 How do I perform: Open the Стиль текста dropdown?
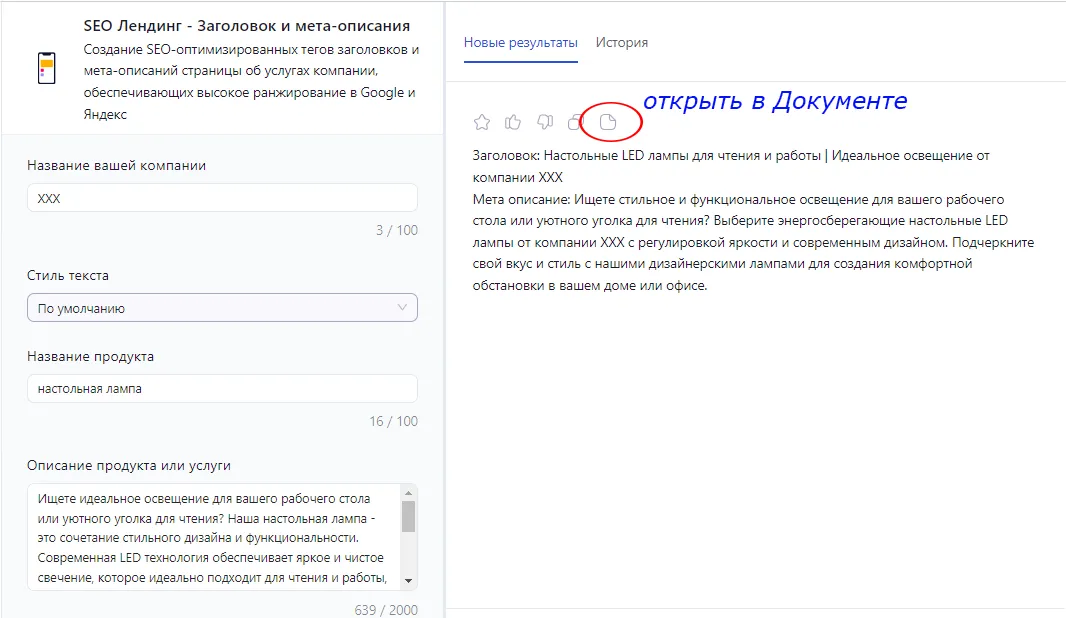[221, 307]
